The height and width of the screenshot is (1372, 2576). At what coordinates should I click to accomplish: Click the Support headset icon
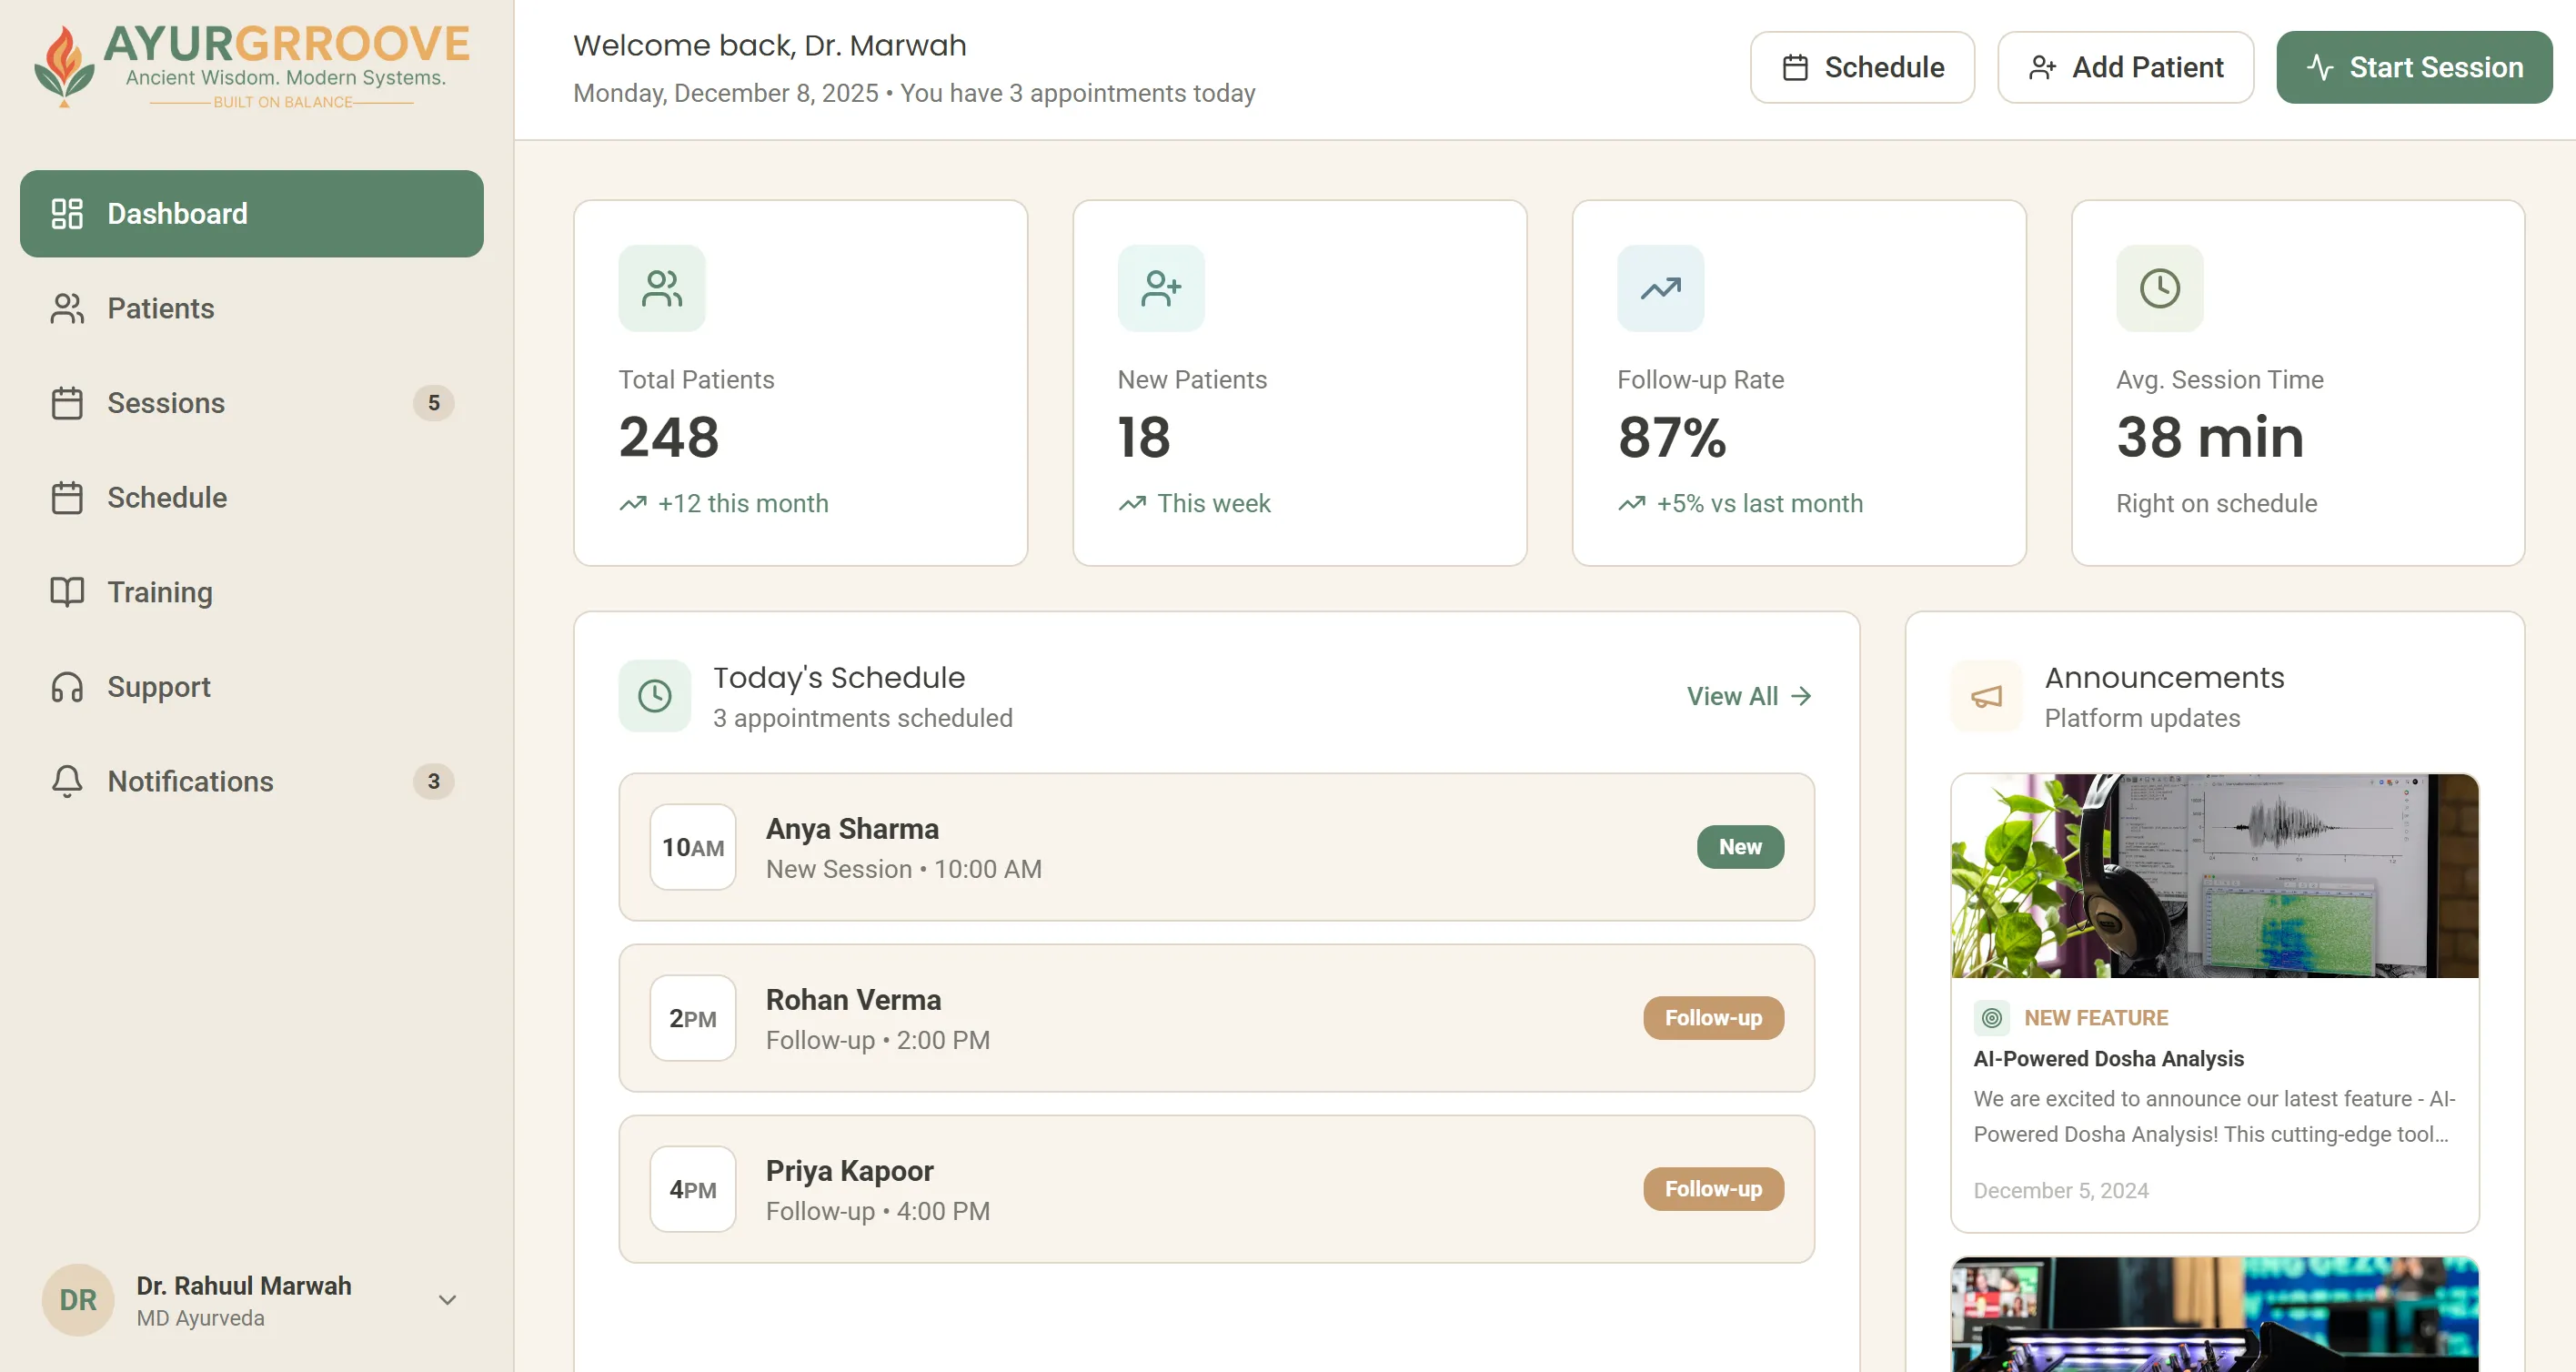[x=67, y=687]
